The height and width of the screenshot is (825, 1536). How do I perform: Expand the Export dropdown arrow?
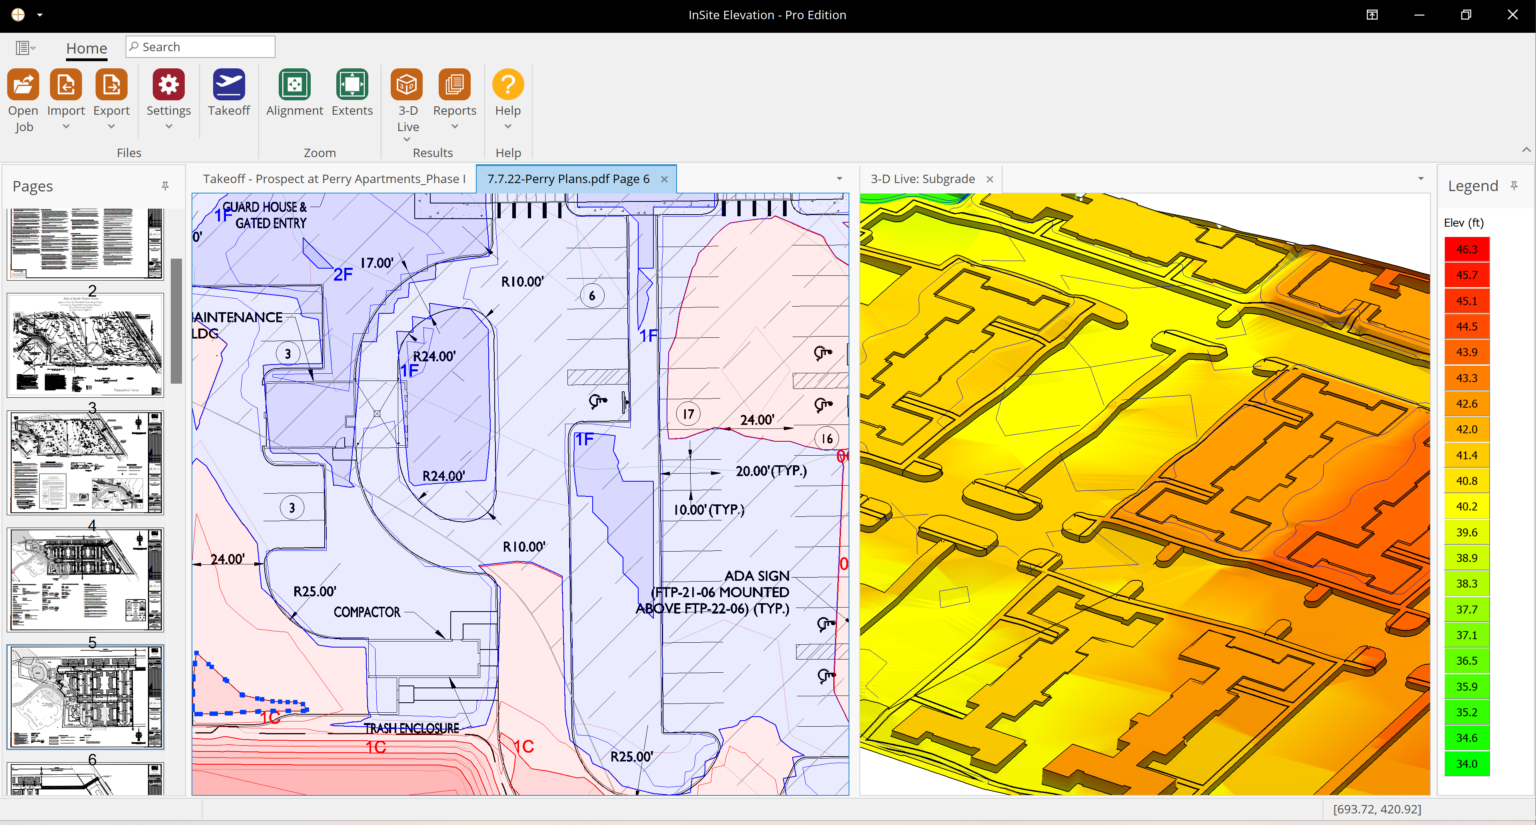111,127
